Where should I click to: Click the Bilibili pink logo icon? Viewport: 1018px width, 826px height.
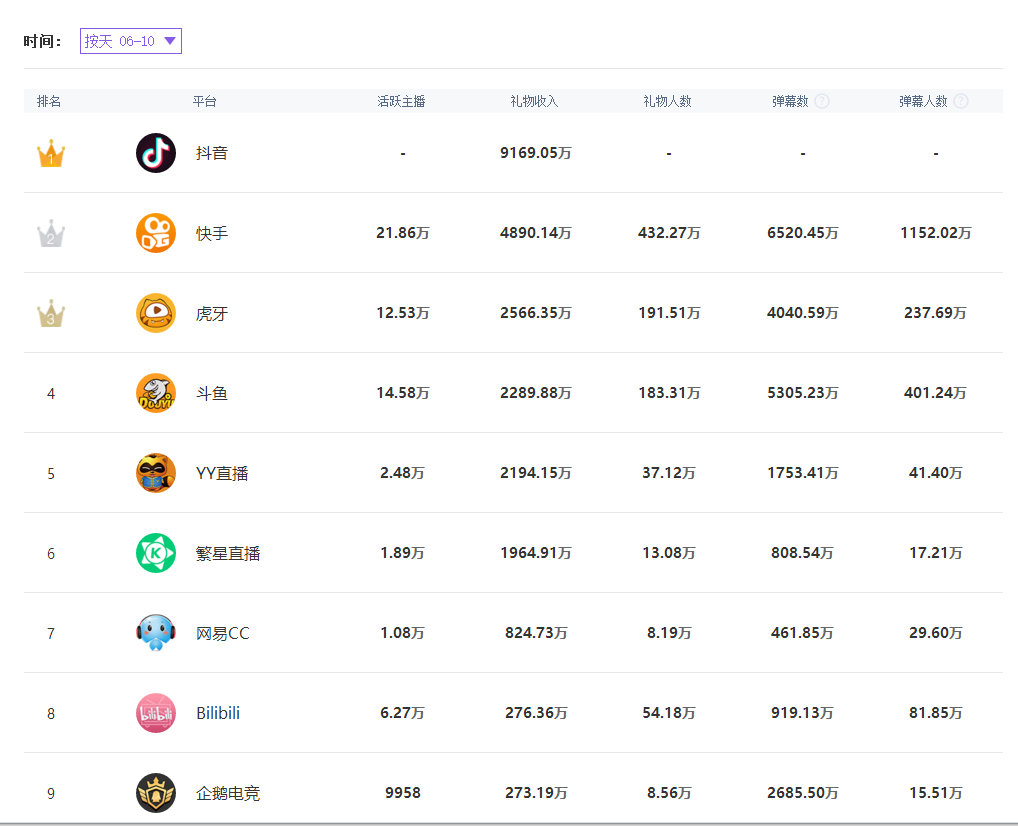tap(156, 713)
